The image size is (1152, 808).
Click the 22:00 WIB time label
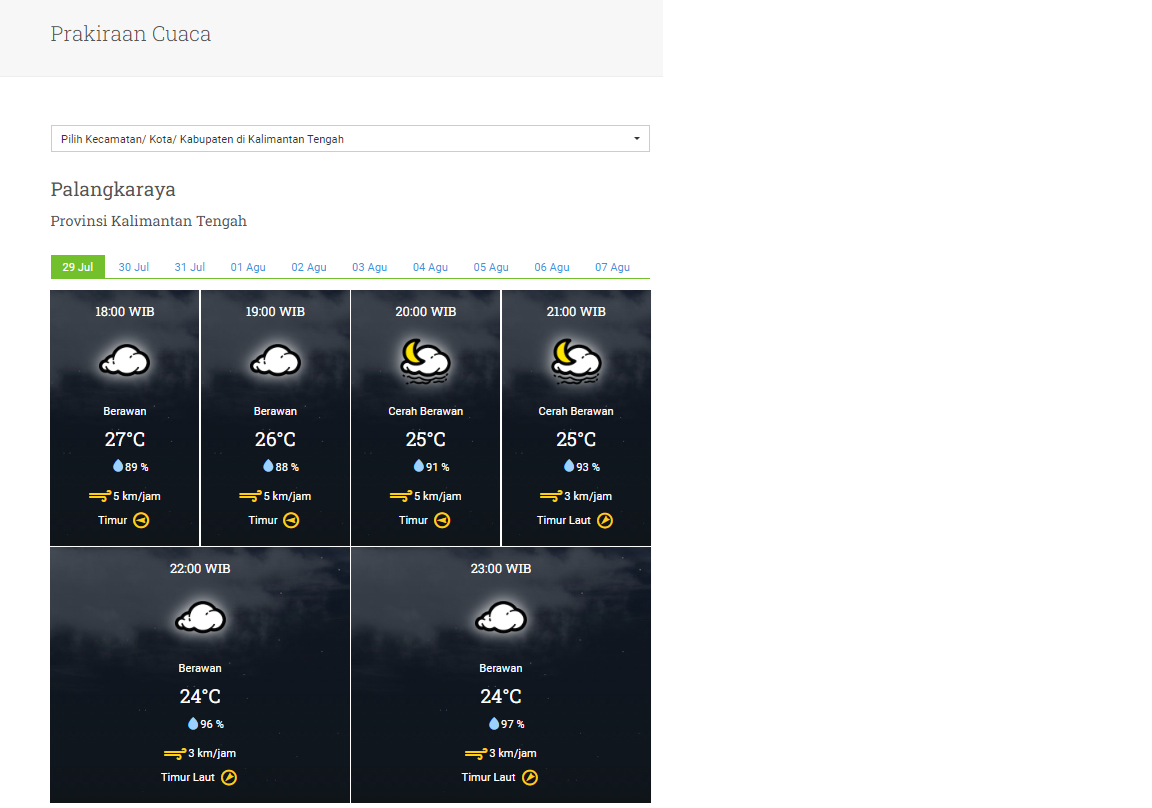200,569
